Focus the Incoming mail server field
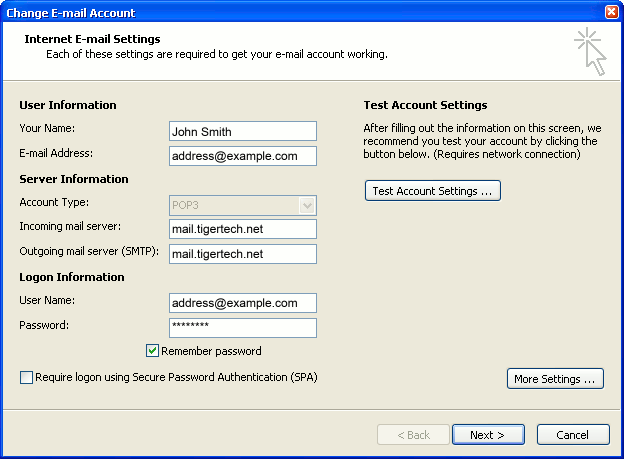Screen dimensions: 624x459 click(x=243, y=229)
